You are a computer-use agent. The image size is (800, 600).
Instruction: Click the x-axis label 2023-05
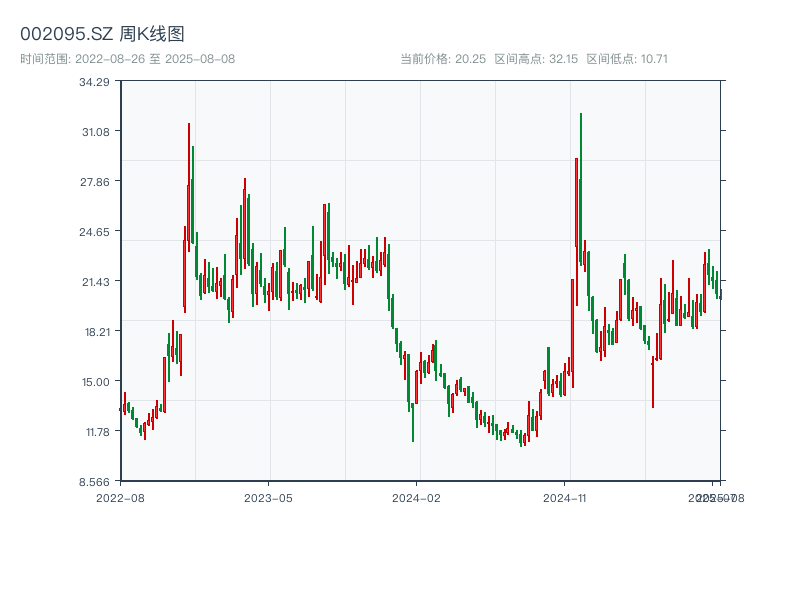point(268,498)
